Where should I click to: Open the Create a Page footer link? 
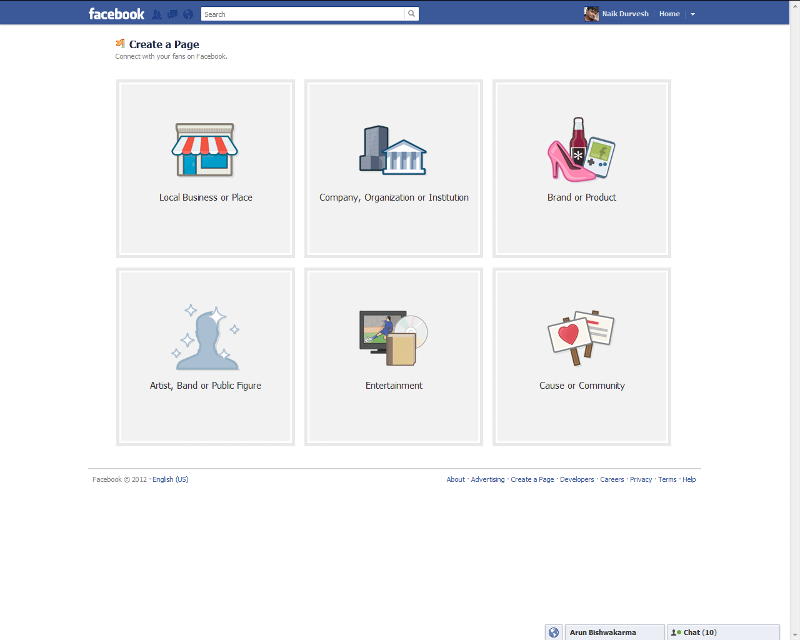point(532,479)
